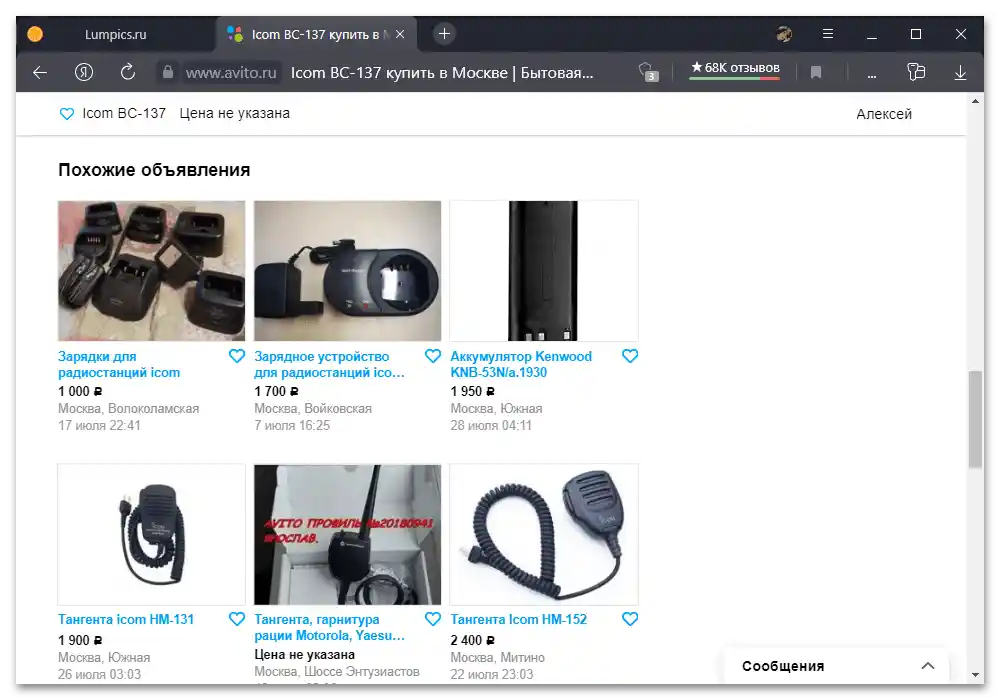Open the Тангента Icom HM-152 link
Image resolution: width=1000 pixels, height=700 pixels.
tap(518, 620)
